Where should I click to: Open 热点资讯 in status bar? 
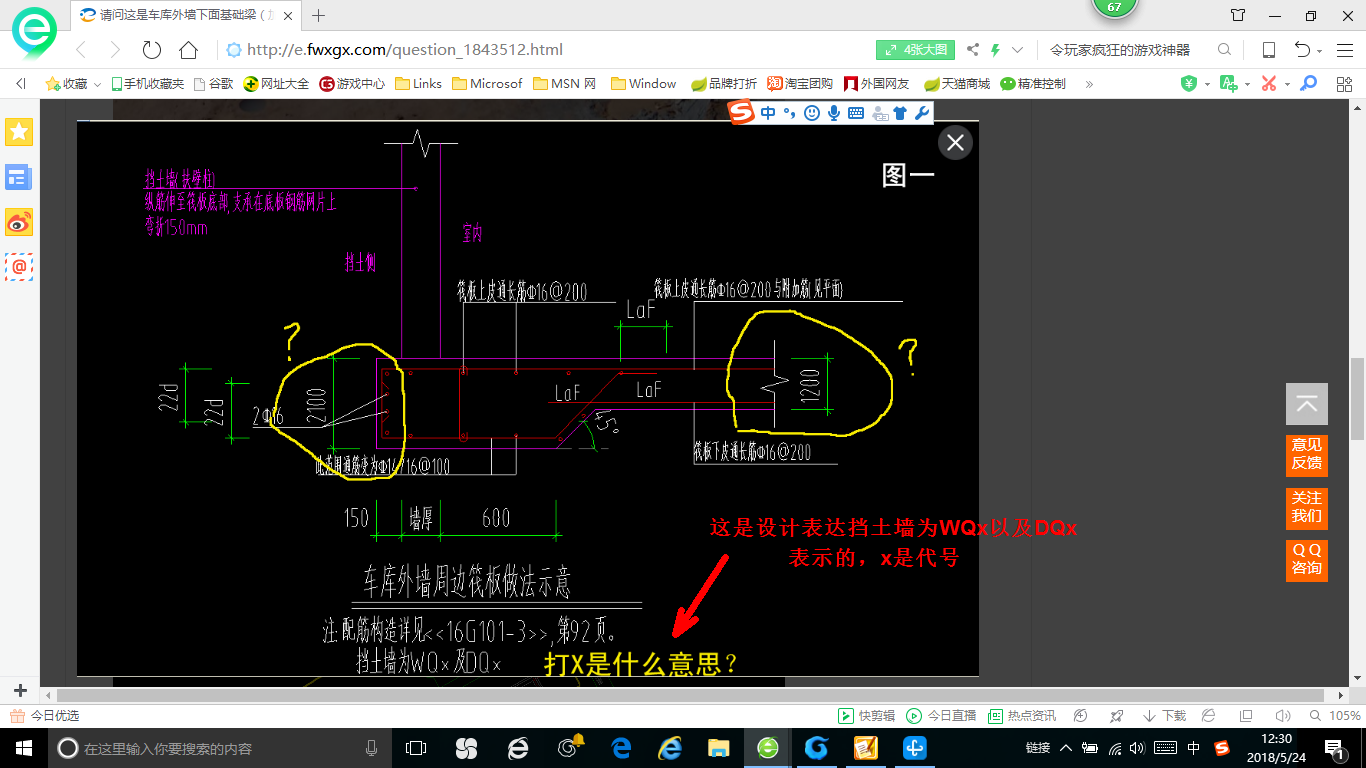tap(1022, 716)
